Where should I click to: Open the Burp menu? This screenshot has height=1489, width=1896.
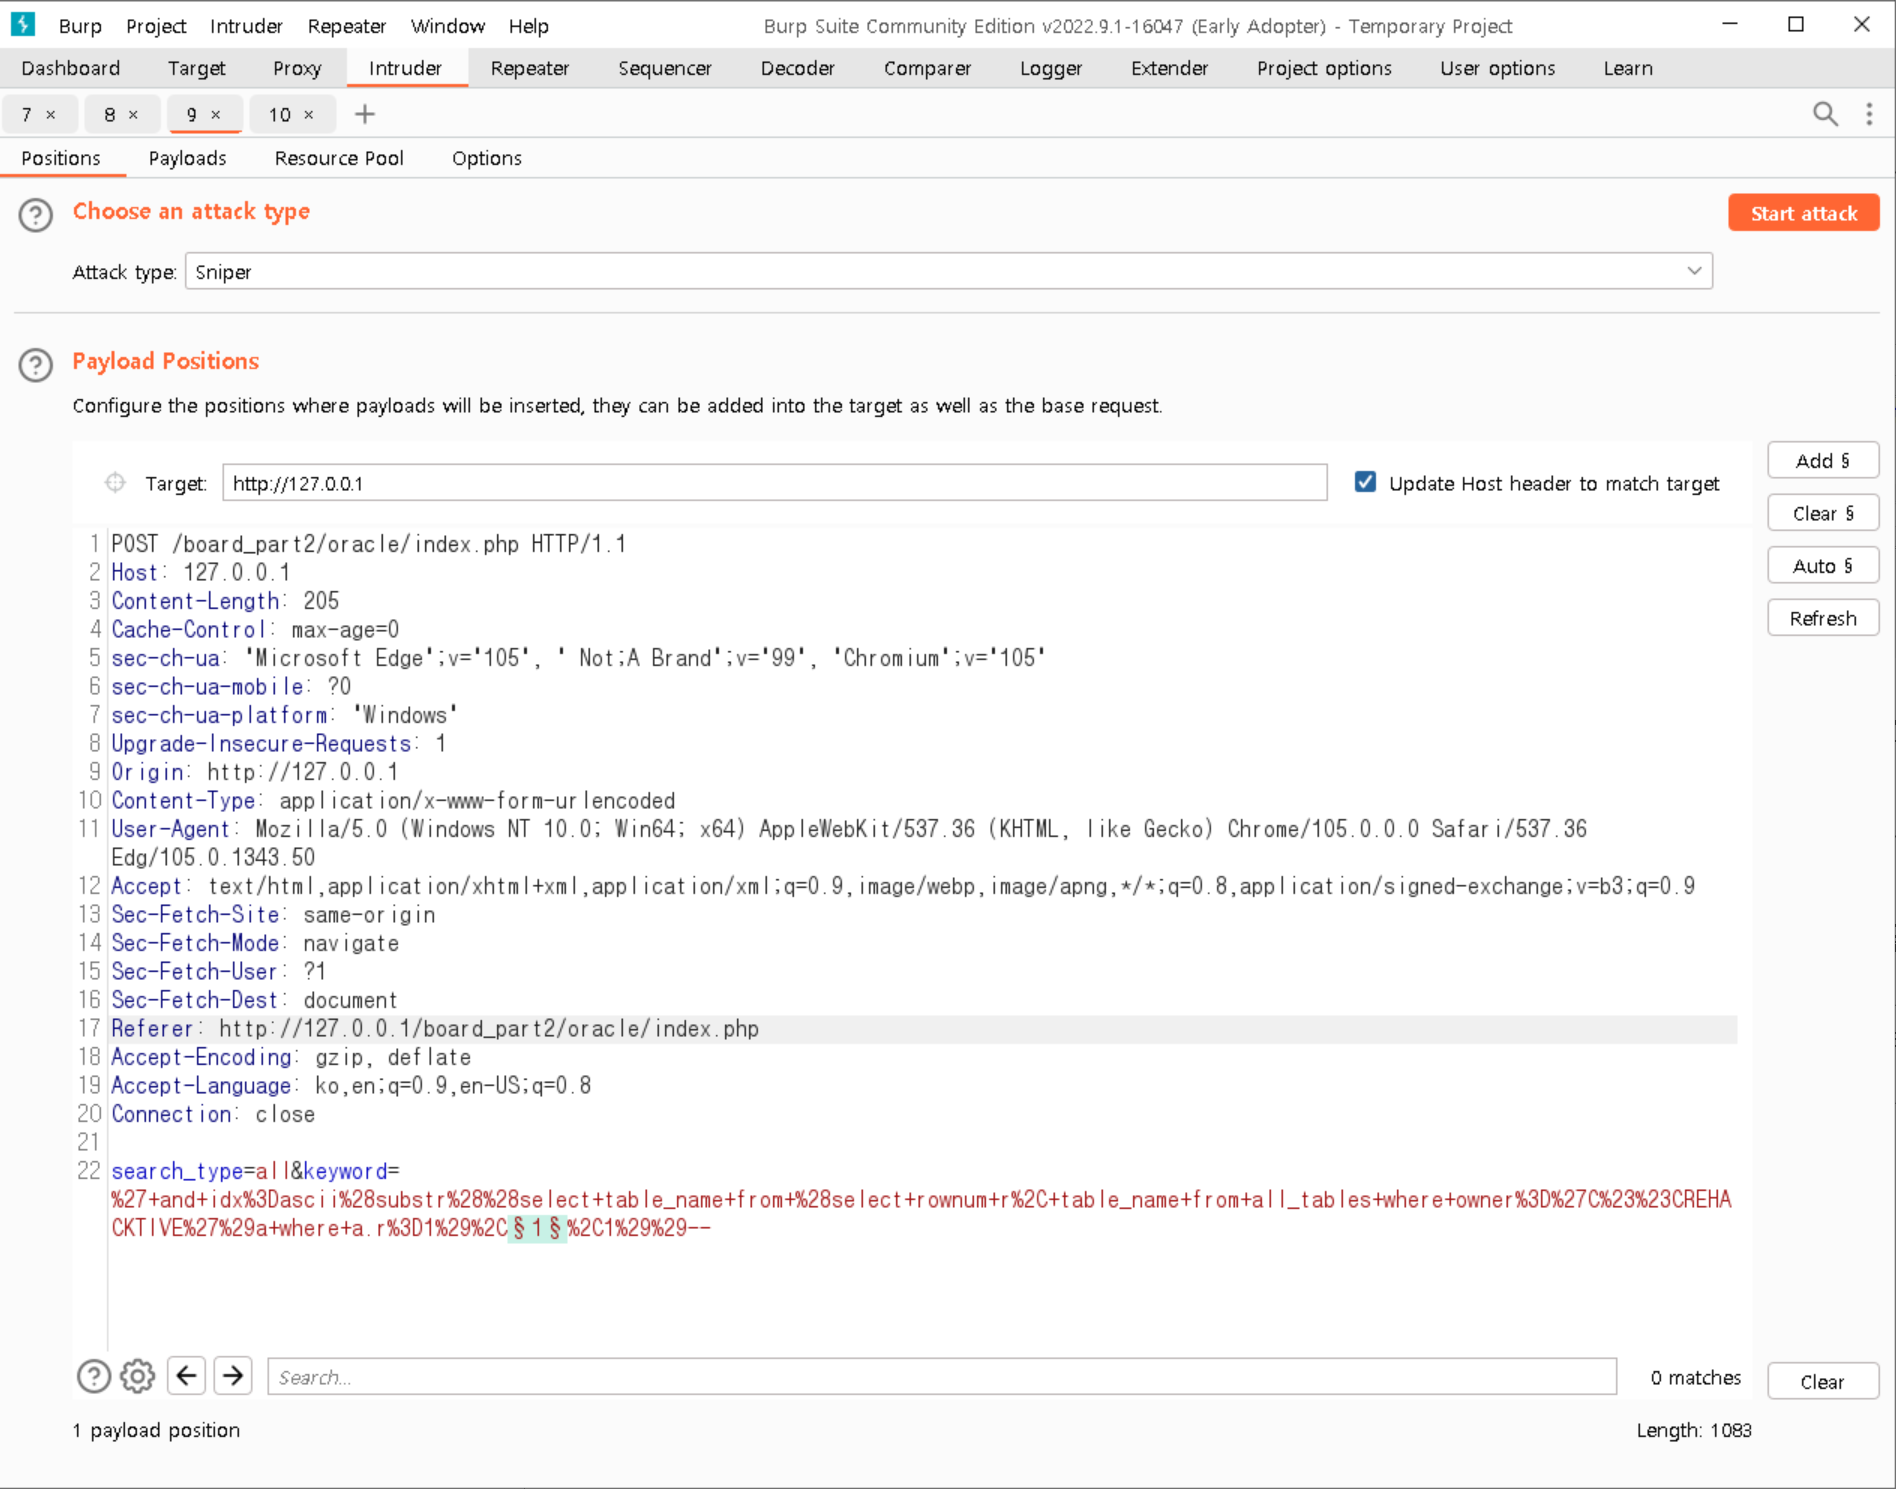[x=80, y=26]
